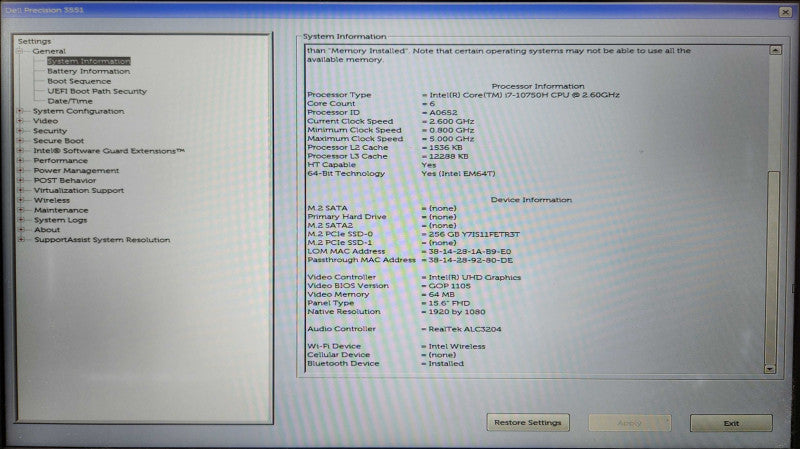Image resolution: width=800 pixels, height=449 pixels.
Task: Select the Maintenance category label
Action: click(61, 210)
